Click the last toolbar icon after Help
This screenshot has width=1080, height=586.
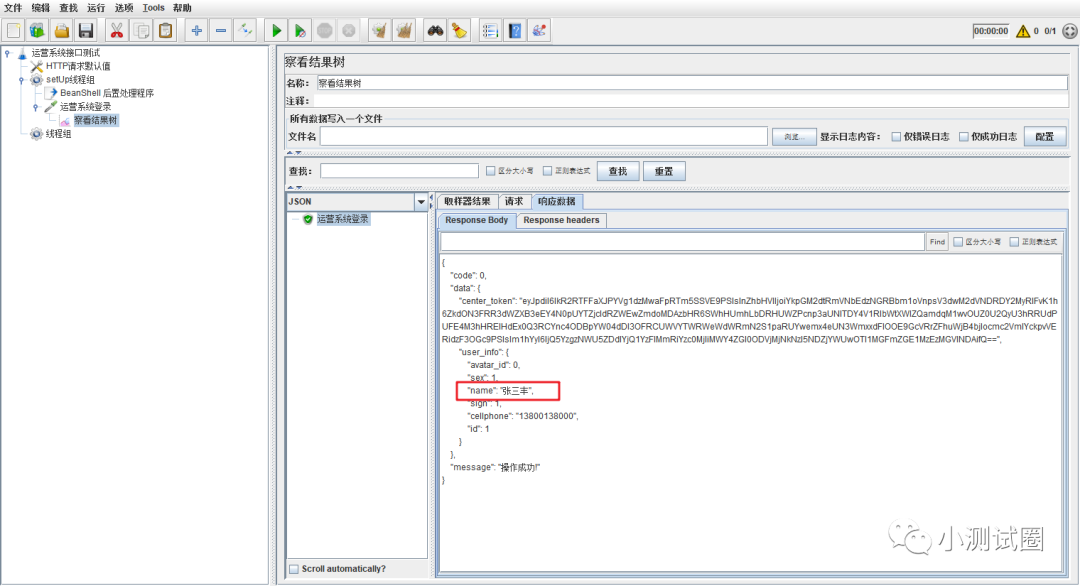point(539,30)
